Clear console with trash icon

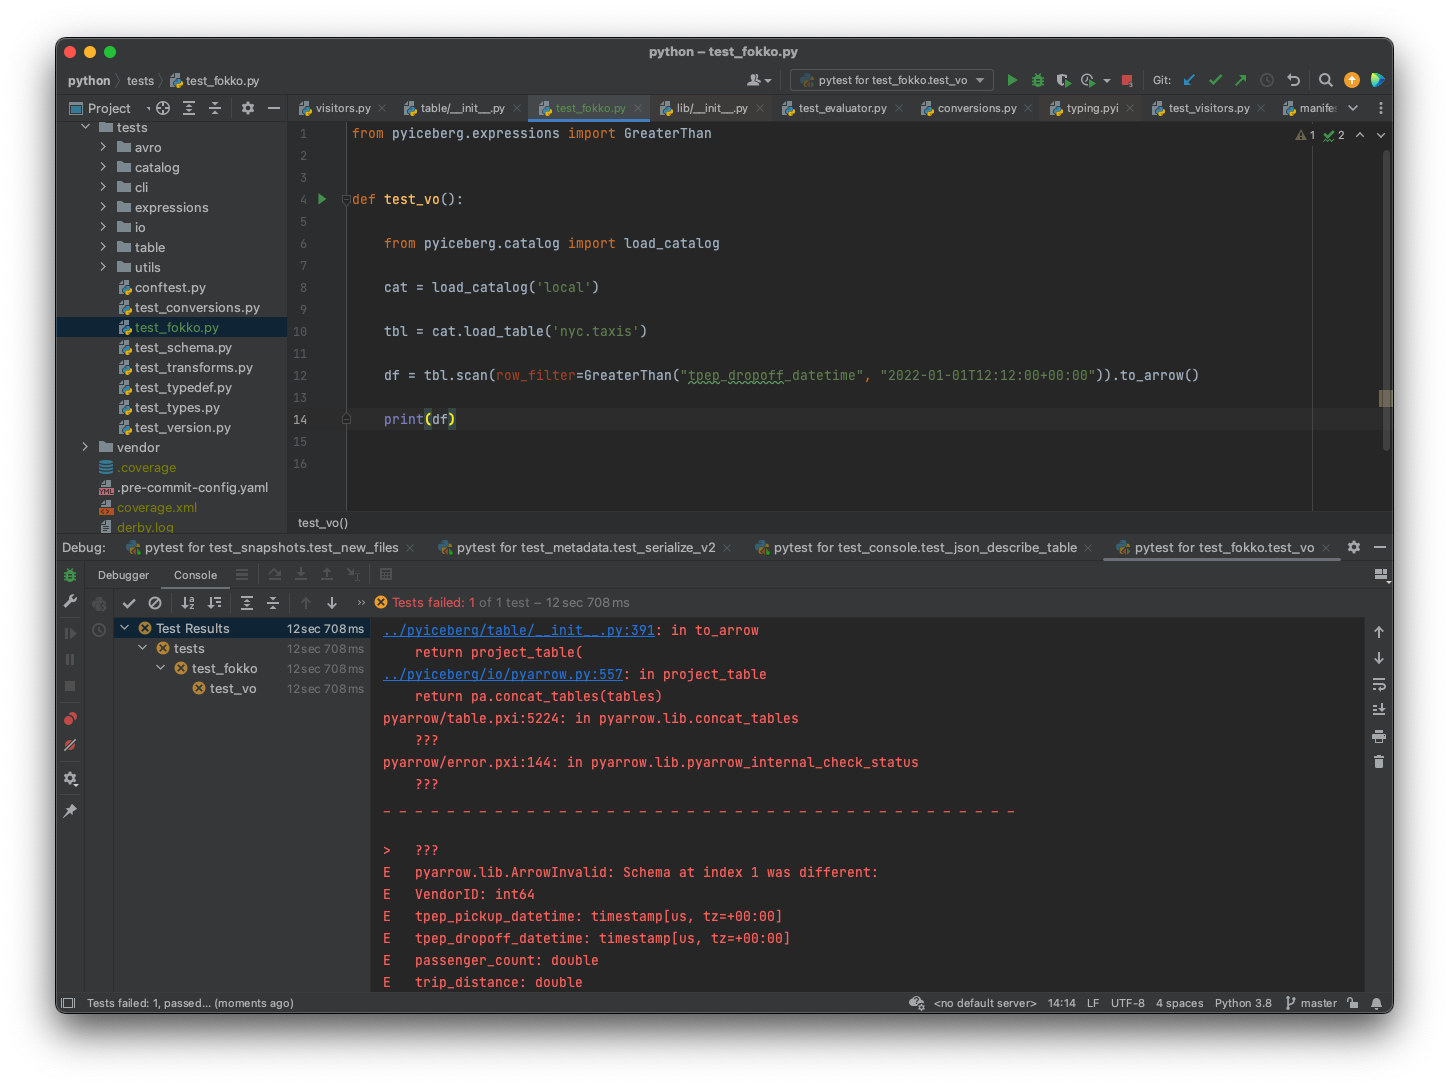click(1379, 762)
